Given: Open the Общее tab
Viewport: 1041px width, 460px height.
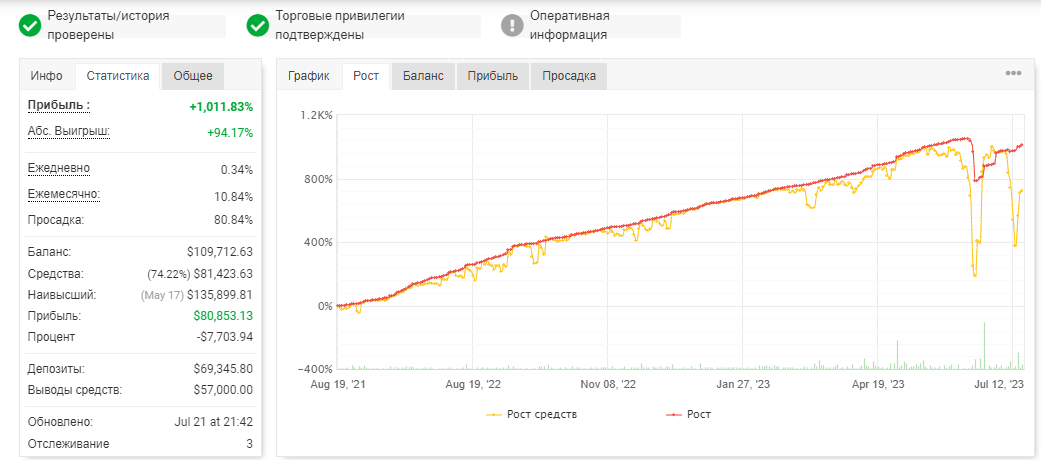Looking at the screenshot, I should click(x=193, y=76).
